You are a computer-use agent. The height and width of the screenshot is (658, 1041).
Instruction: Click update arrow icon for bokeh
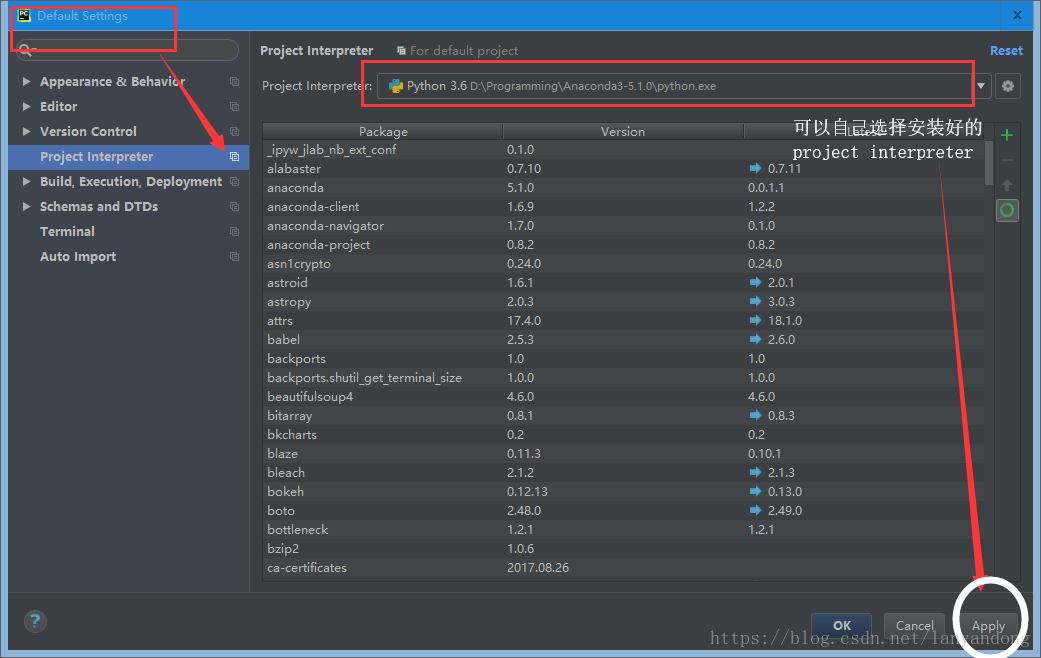(755, 491)
